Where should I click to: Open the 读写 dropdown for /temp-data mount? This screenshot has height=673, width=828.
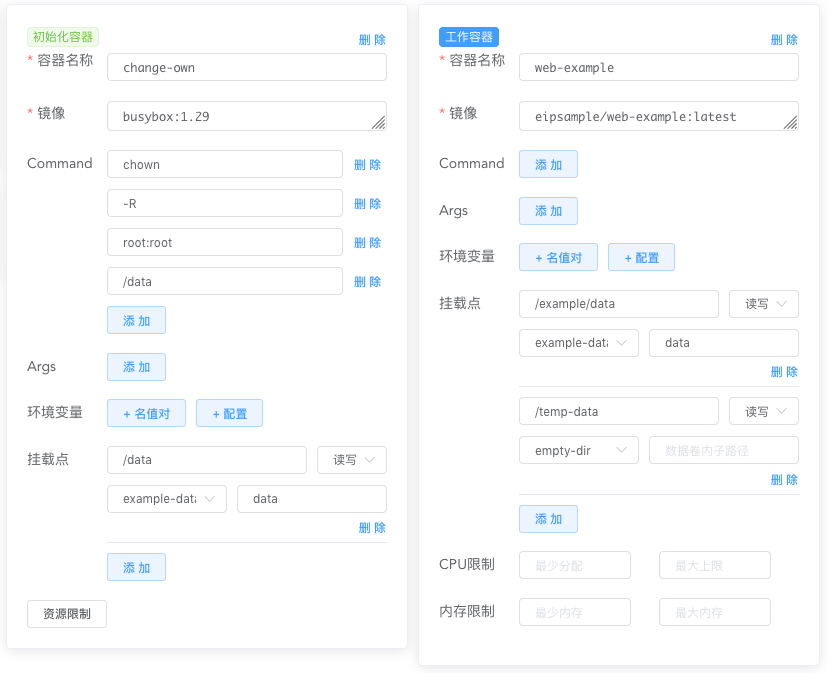pyautogui.click(x=763, y=411)
